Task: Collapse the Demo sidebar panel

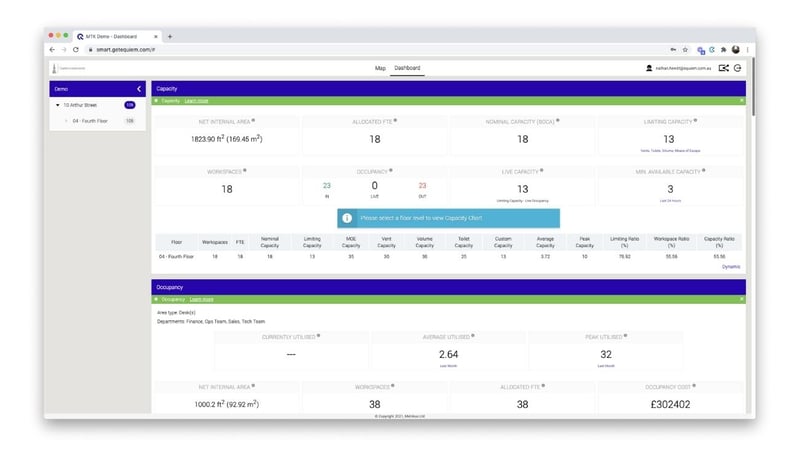Action: 138,89
